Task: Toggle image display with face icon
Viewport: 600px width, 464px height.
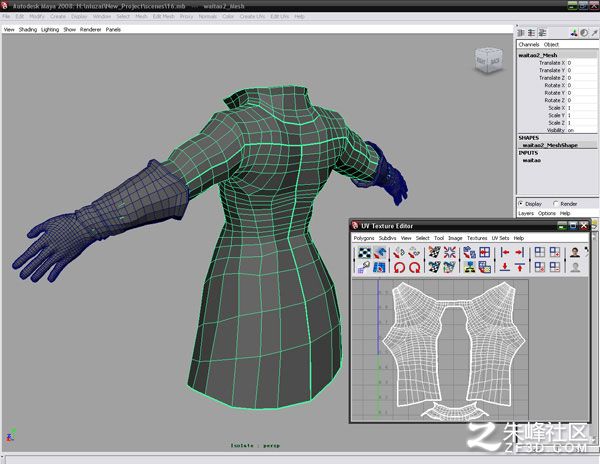Action: 575,252
